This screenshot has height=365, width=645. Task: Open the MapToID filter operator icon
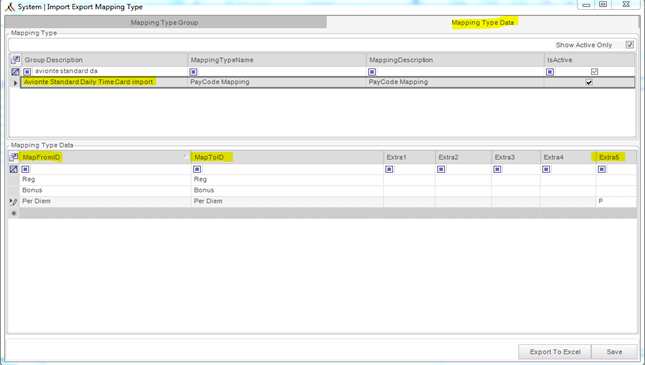click(x=197, y=169)
